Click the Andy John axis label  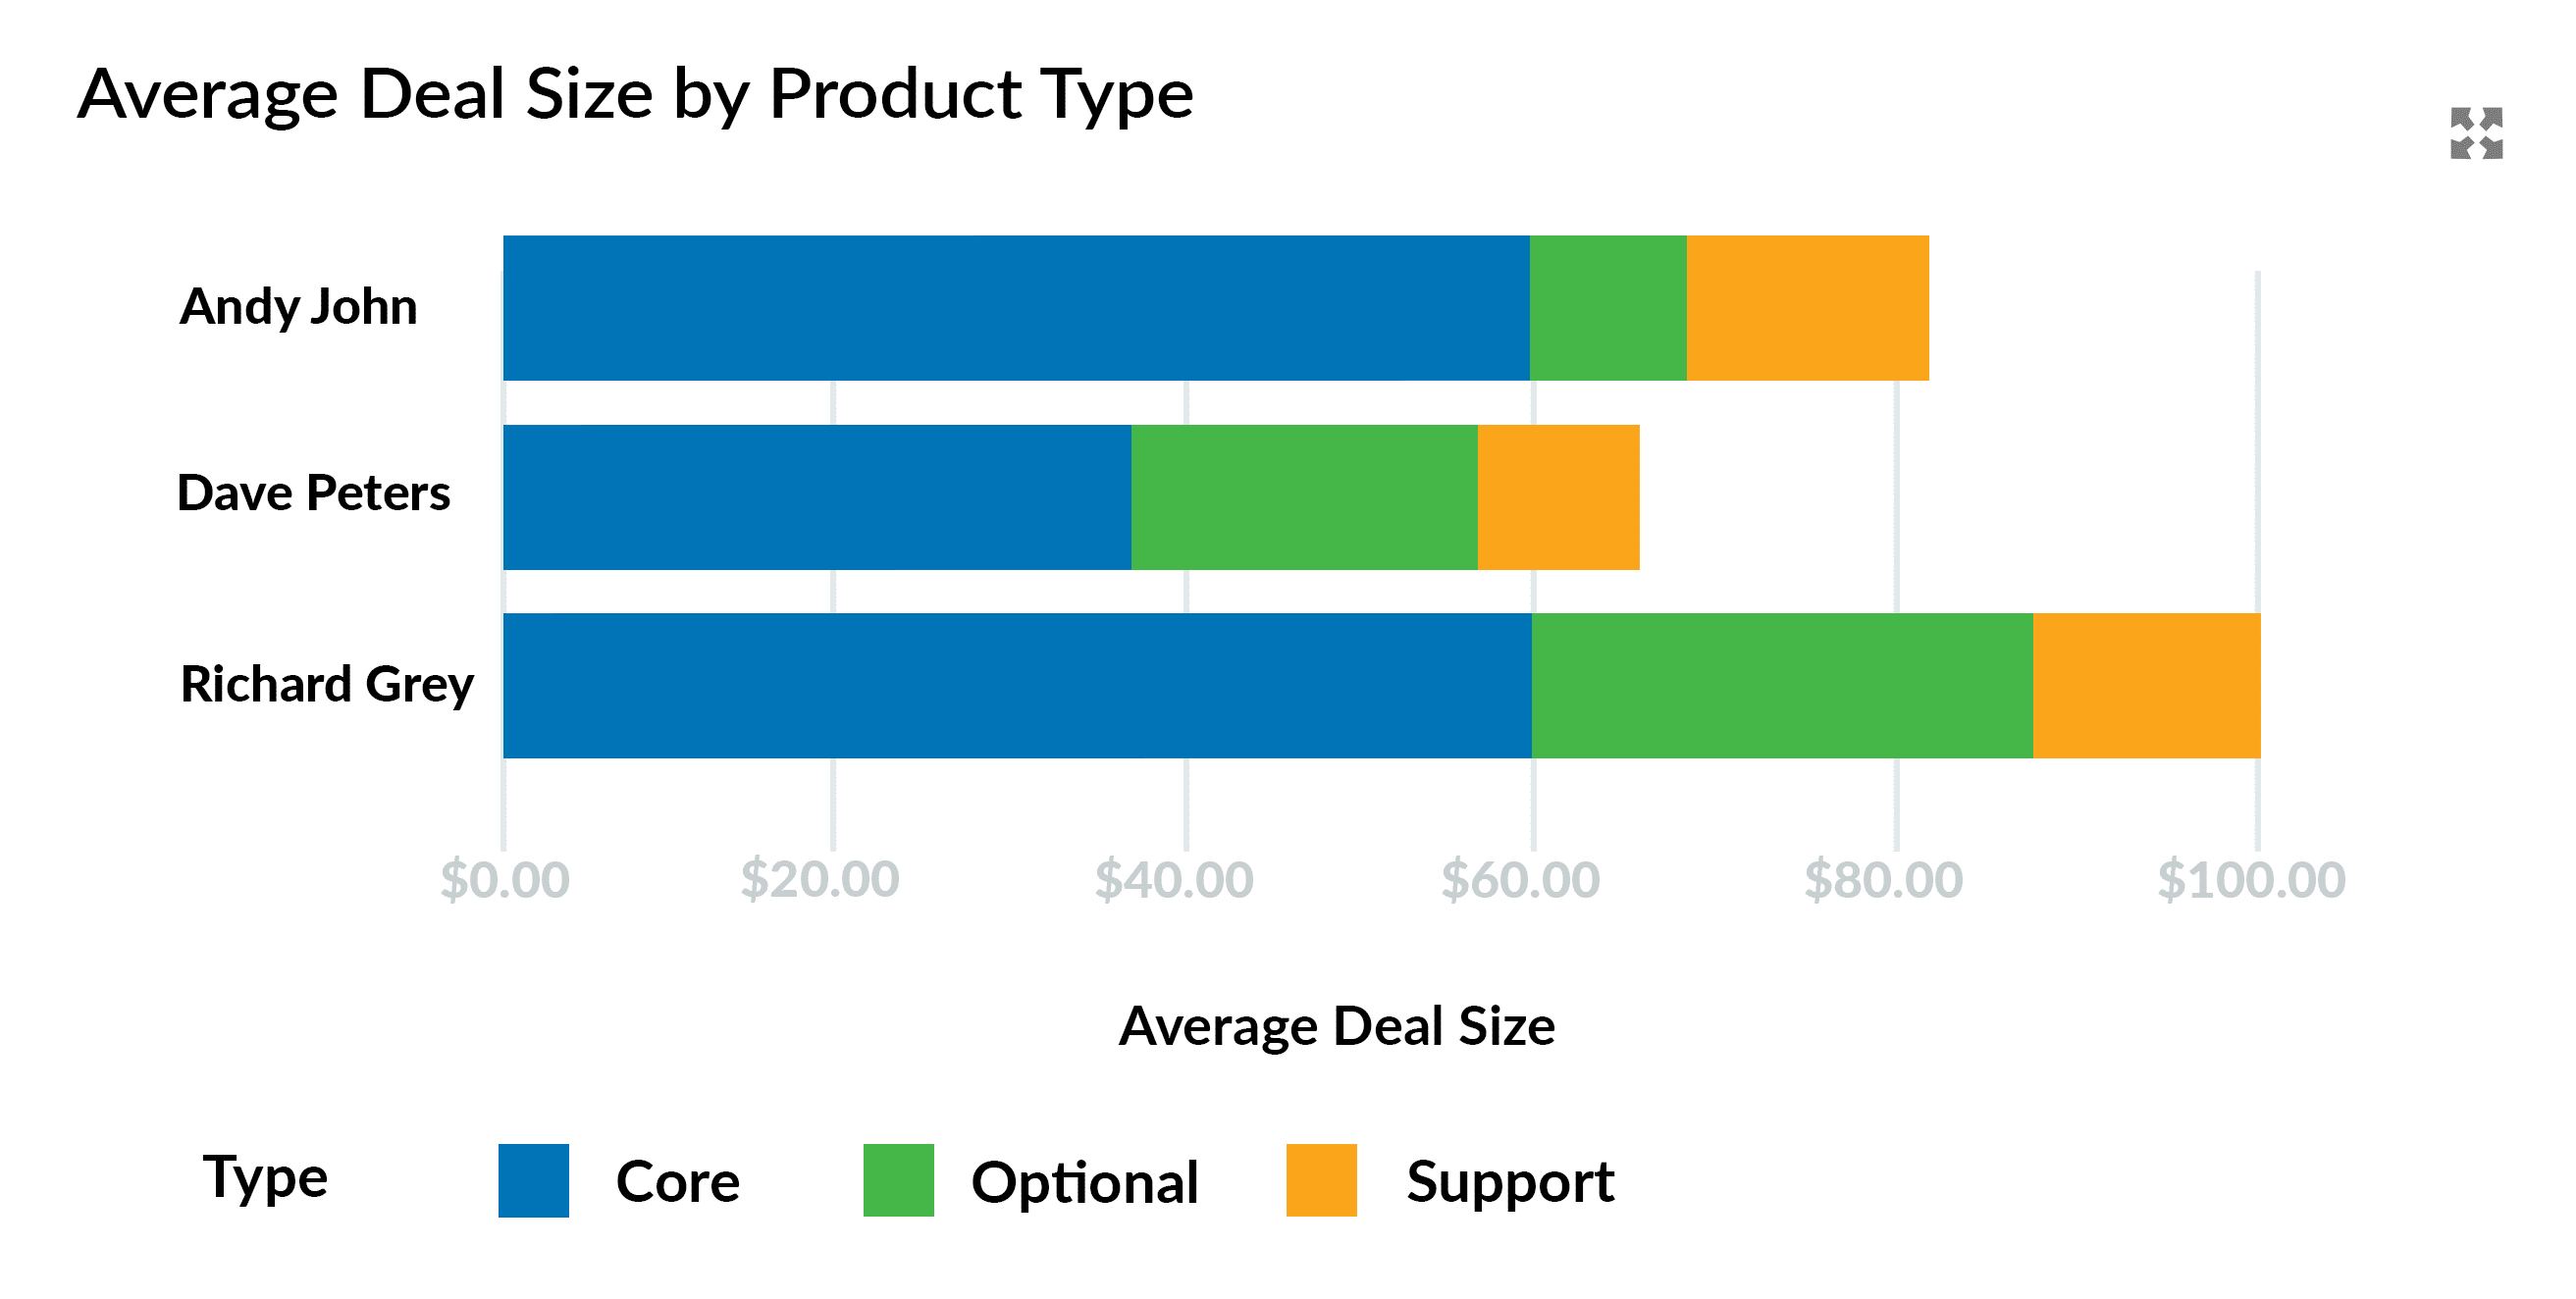click(298, 306)
